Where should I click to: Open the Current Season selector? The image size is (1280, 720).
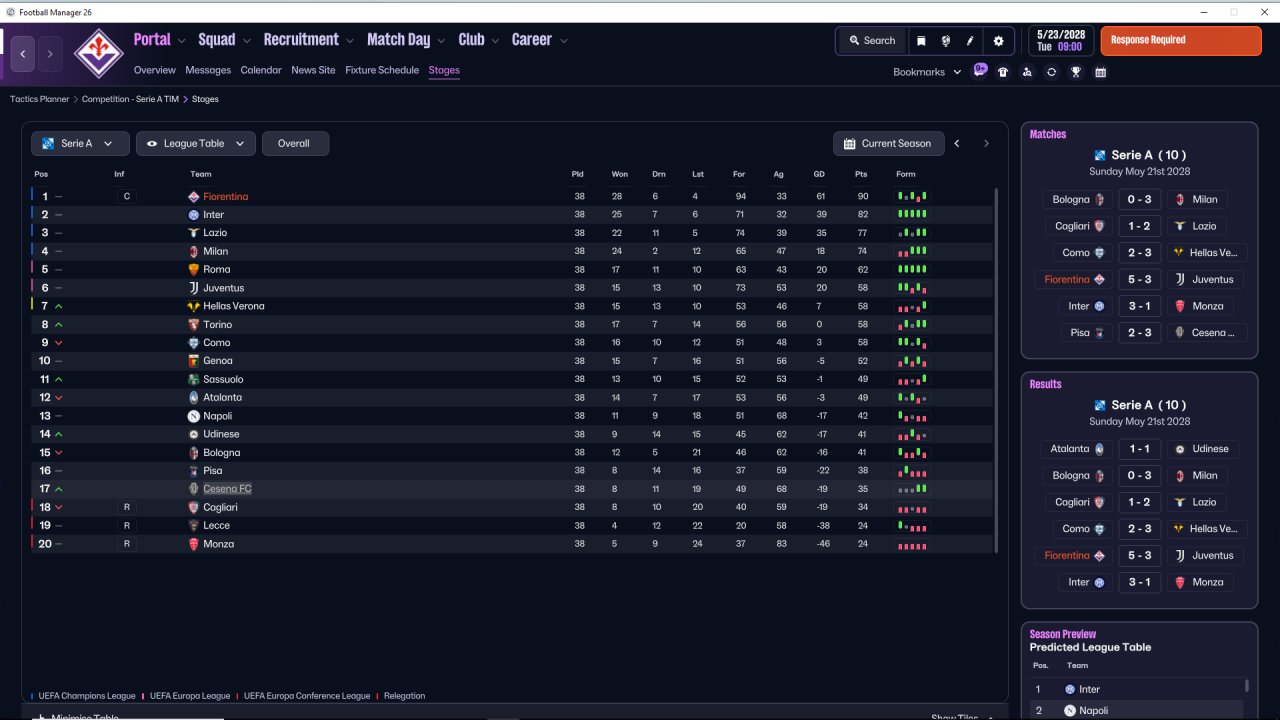pos(888,144)
